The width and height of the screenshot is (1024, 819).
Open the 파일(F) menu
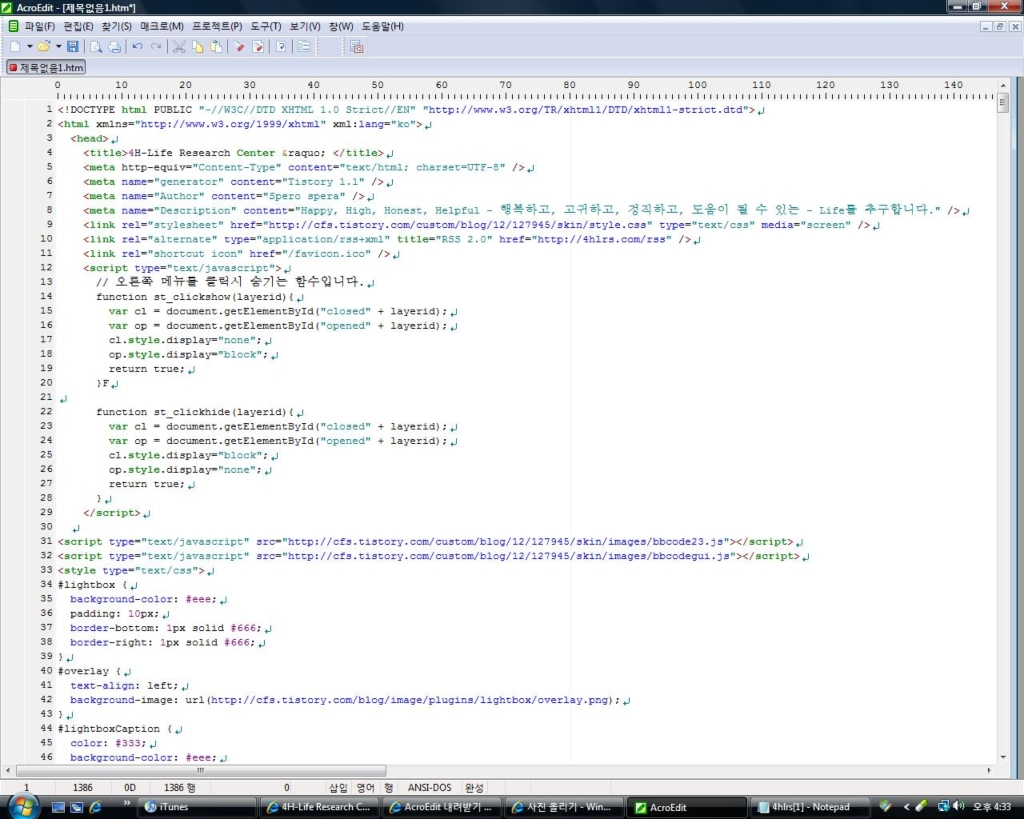pyautogui.click(x=40, y=26)
